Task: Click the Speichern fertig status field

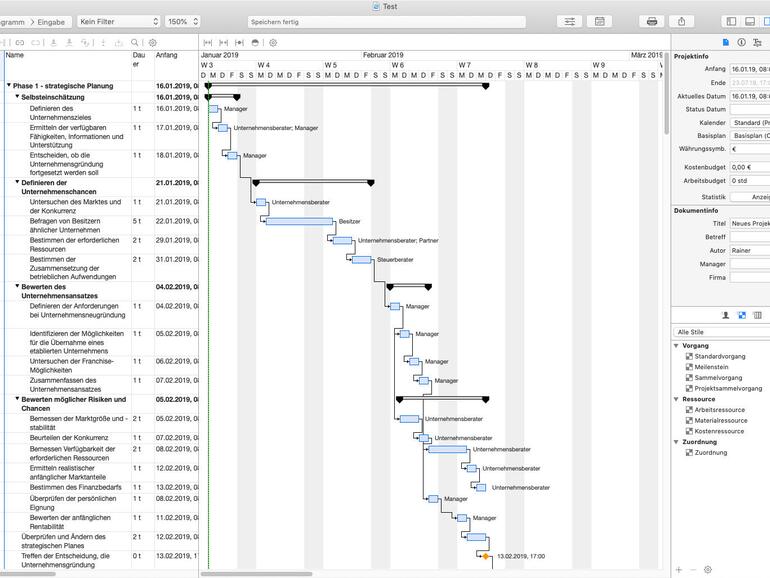Action: pyautogui.click(x=386, y=22)
